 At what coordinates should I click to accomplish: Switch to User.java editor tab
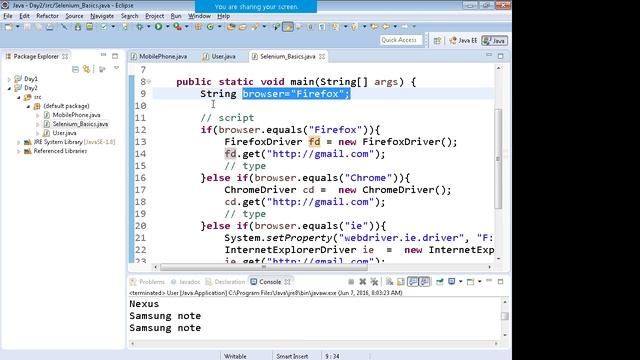[220, 56]
